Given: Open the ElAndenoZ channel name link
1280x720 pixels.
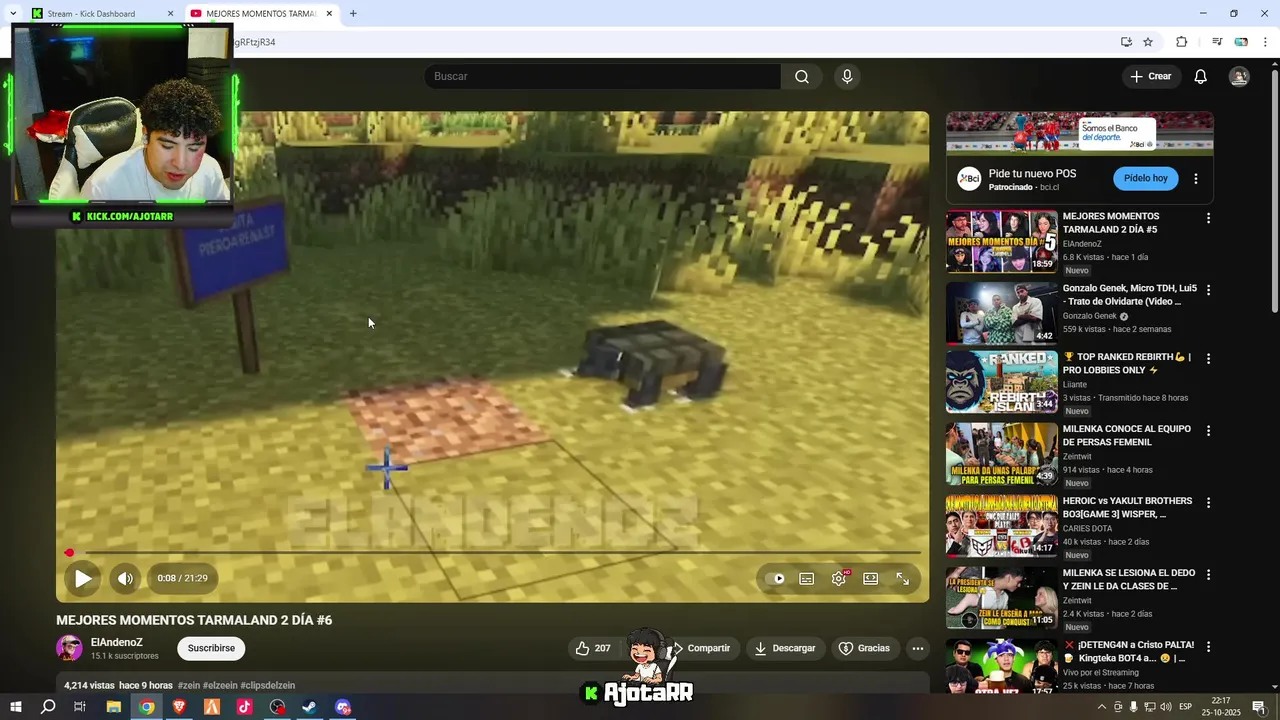Looking at the screenshot, I should point(117,642).
